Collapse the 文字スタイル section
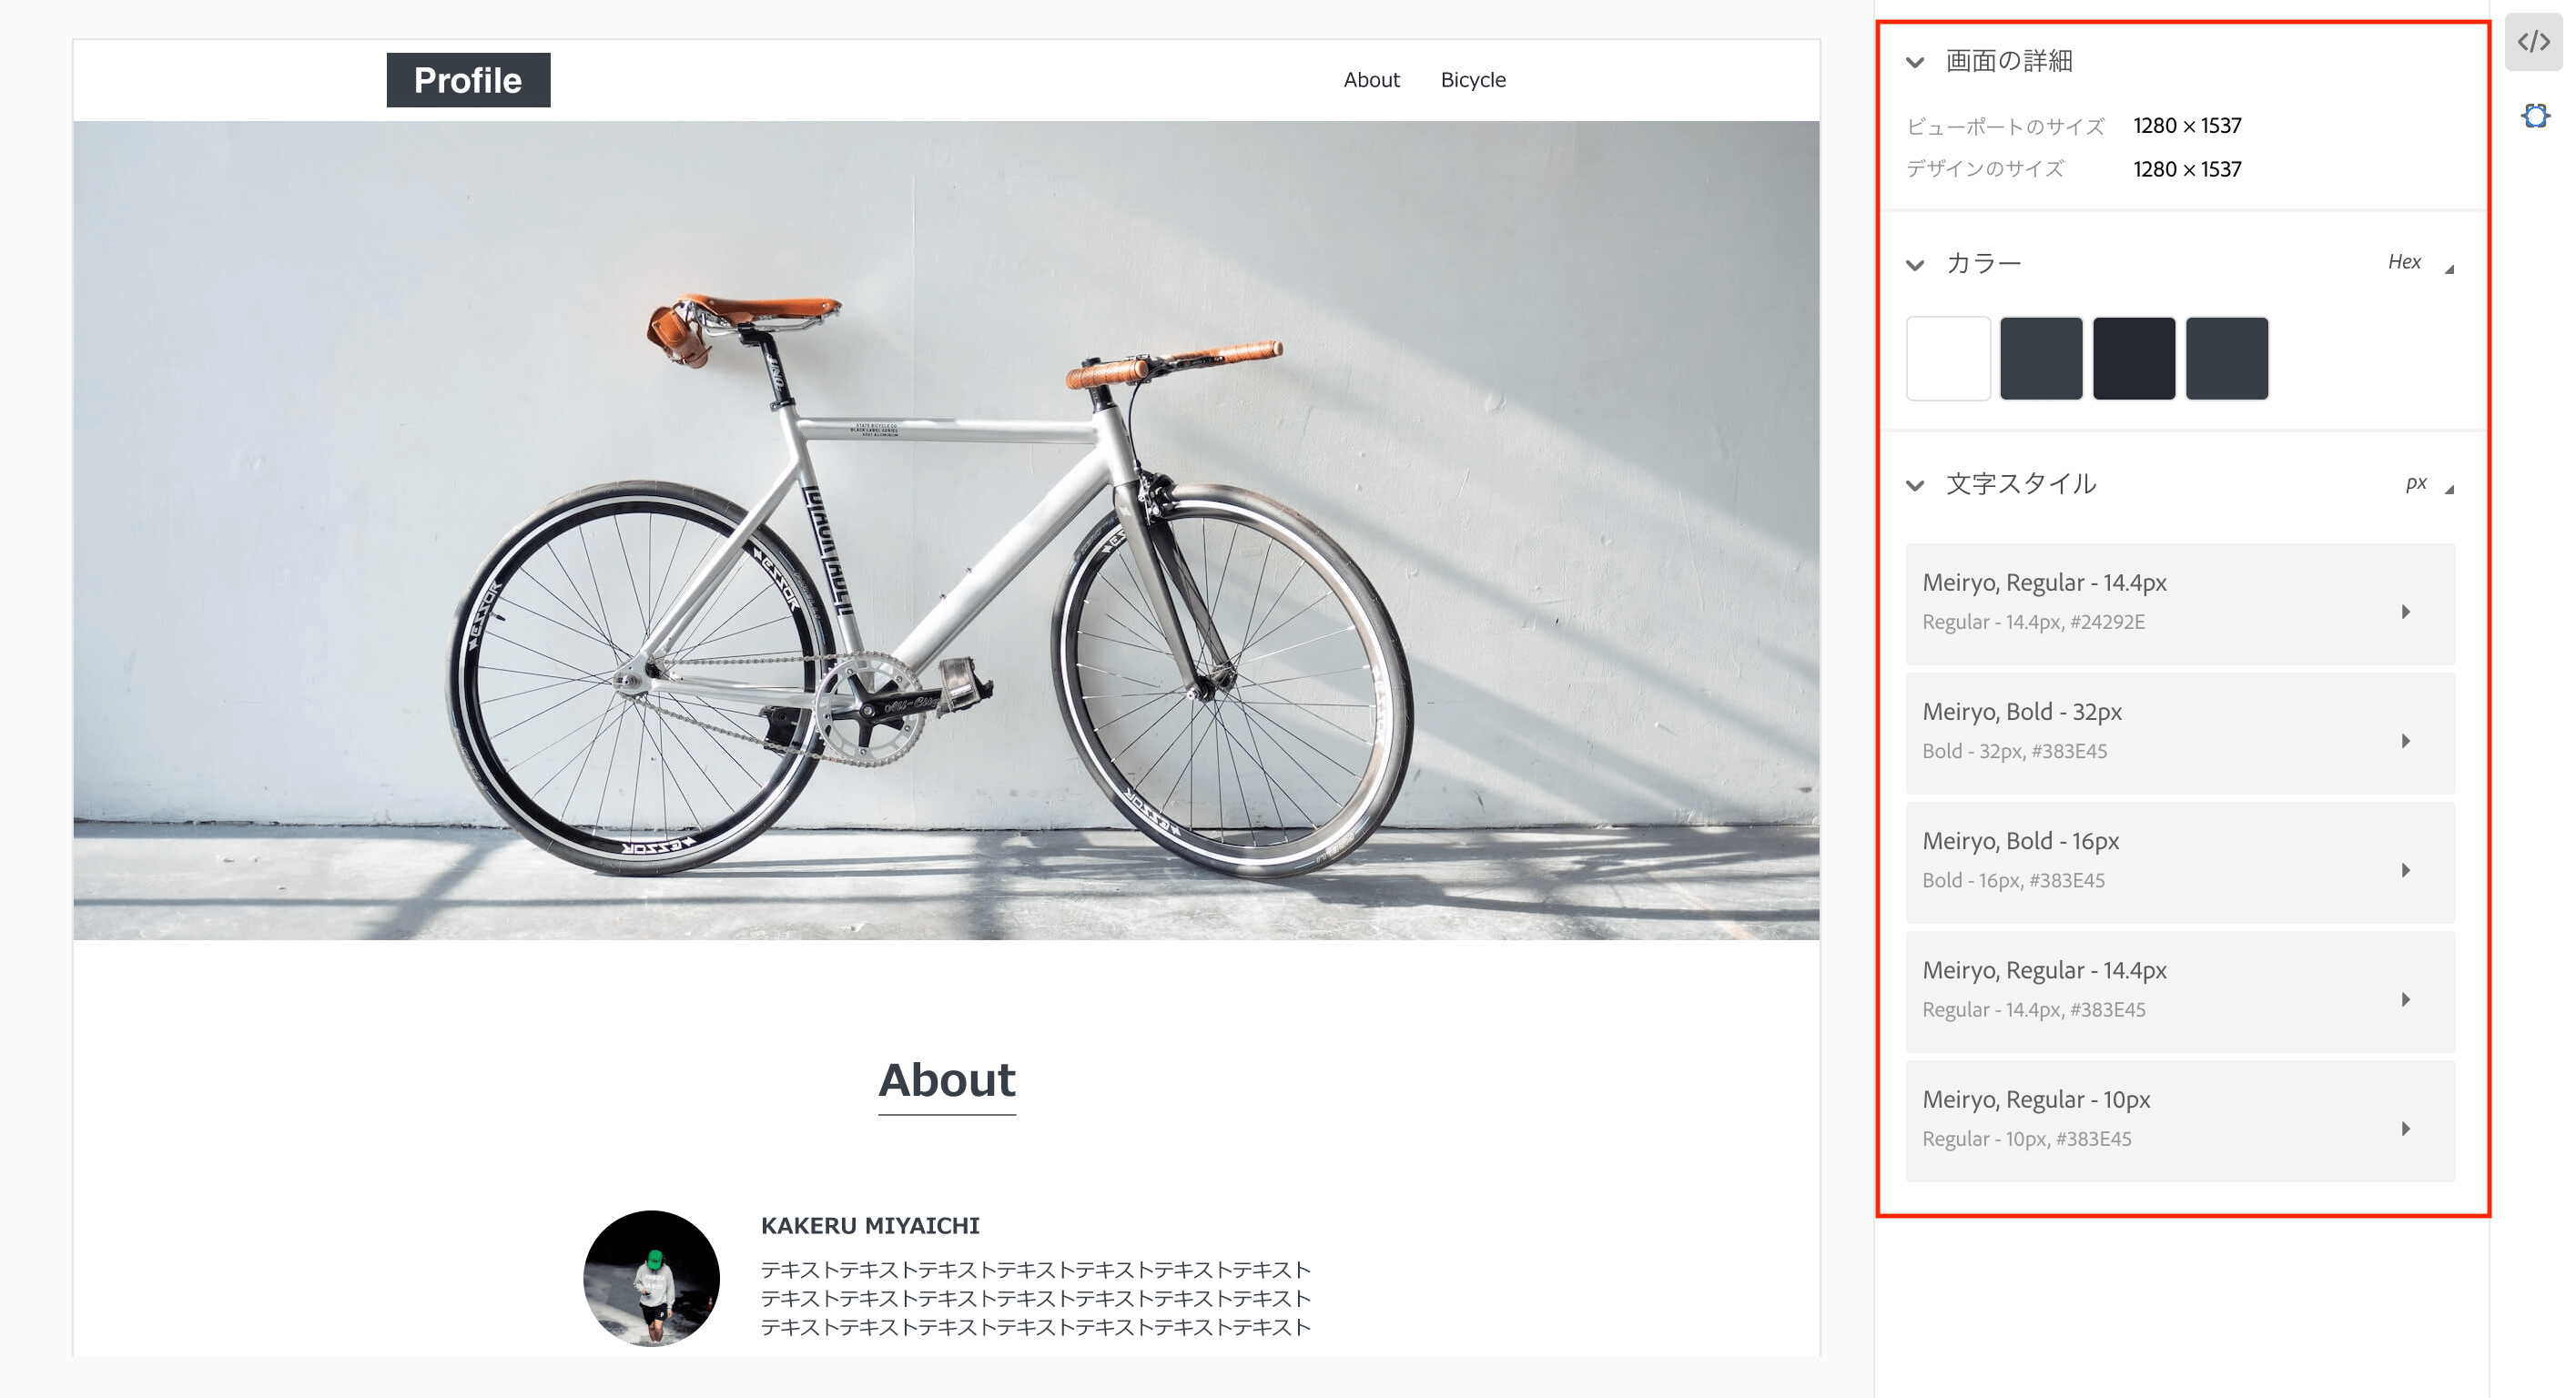The height and width of the screenshot is (1398, 2576). pyautogui.click(x=1915, y=485)
